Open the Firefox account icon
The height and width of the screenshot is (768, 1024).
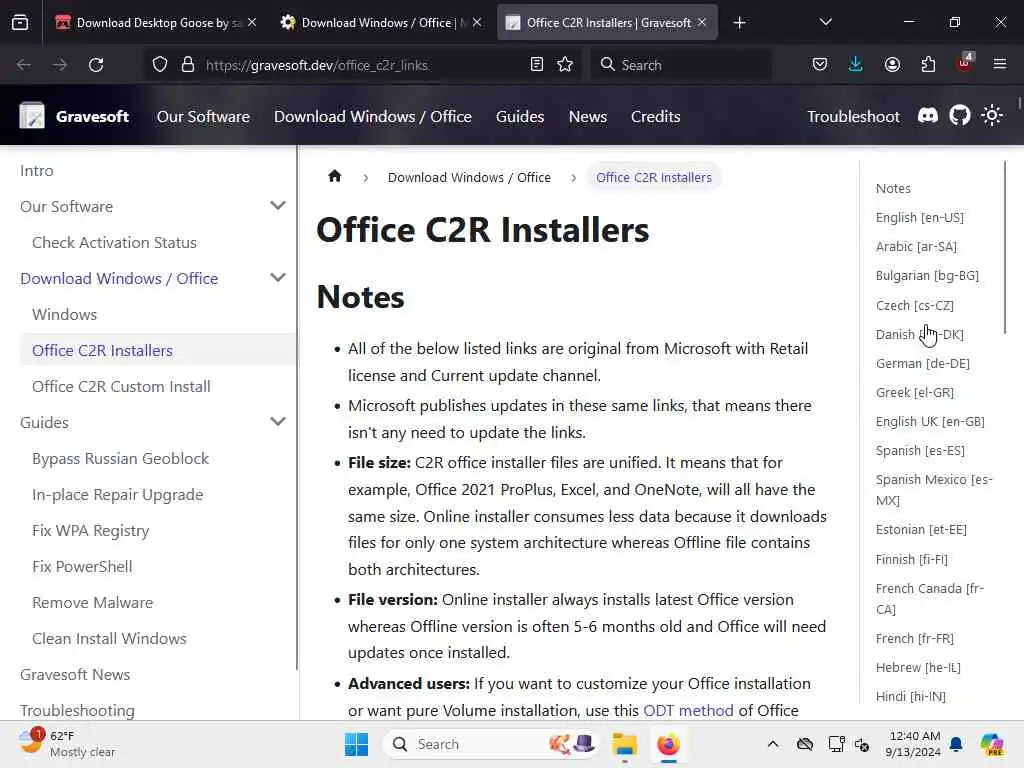point(892,65)
